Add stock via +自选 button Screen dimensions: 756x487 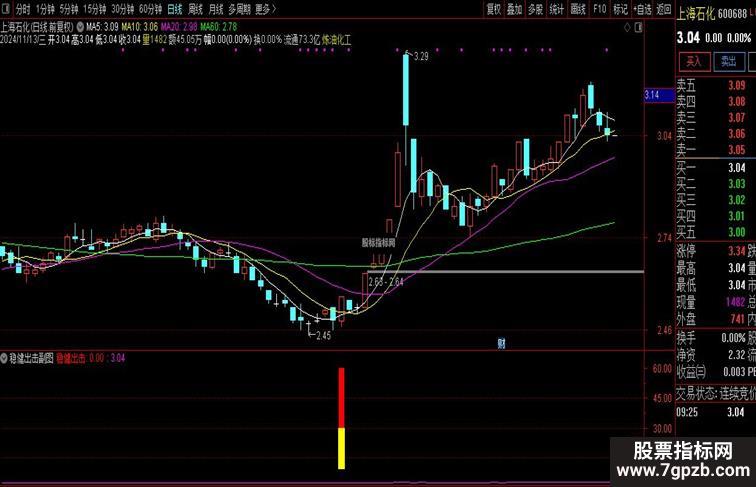coord(642,9)
